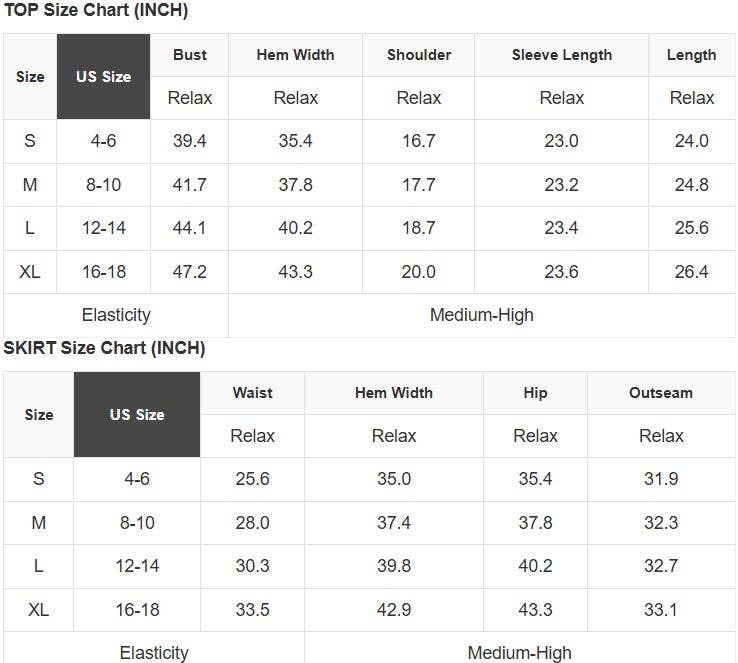Click the TOP Size Chart (INCH) heading

pyautogui.click(x=96, y=11)
